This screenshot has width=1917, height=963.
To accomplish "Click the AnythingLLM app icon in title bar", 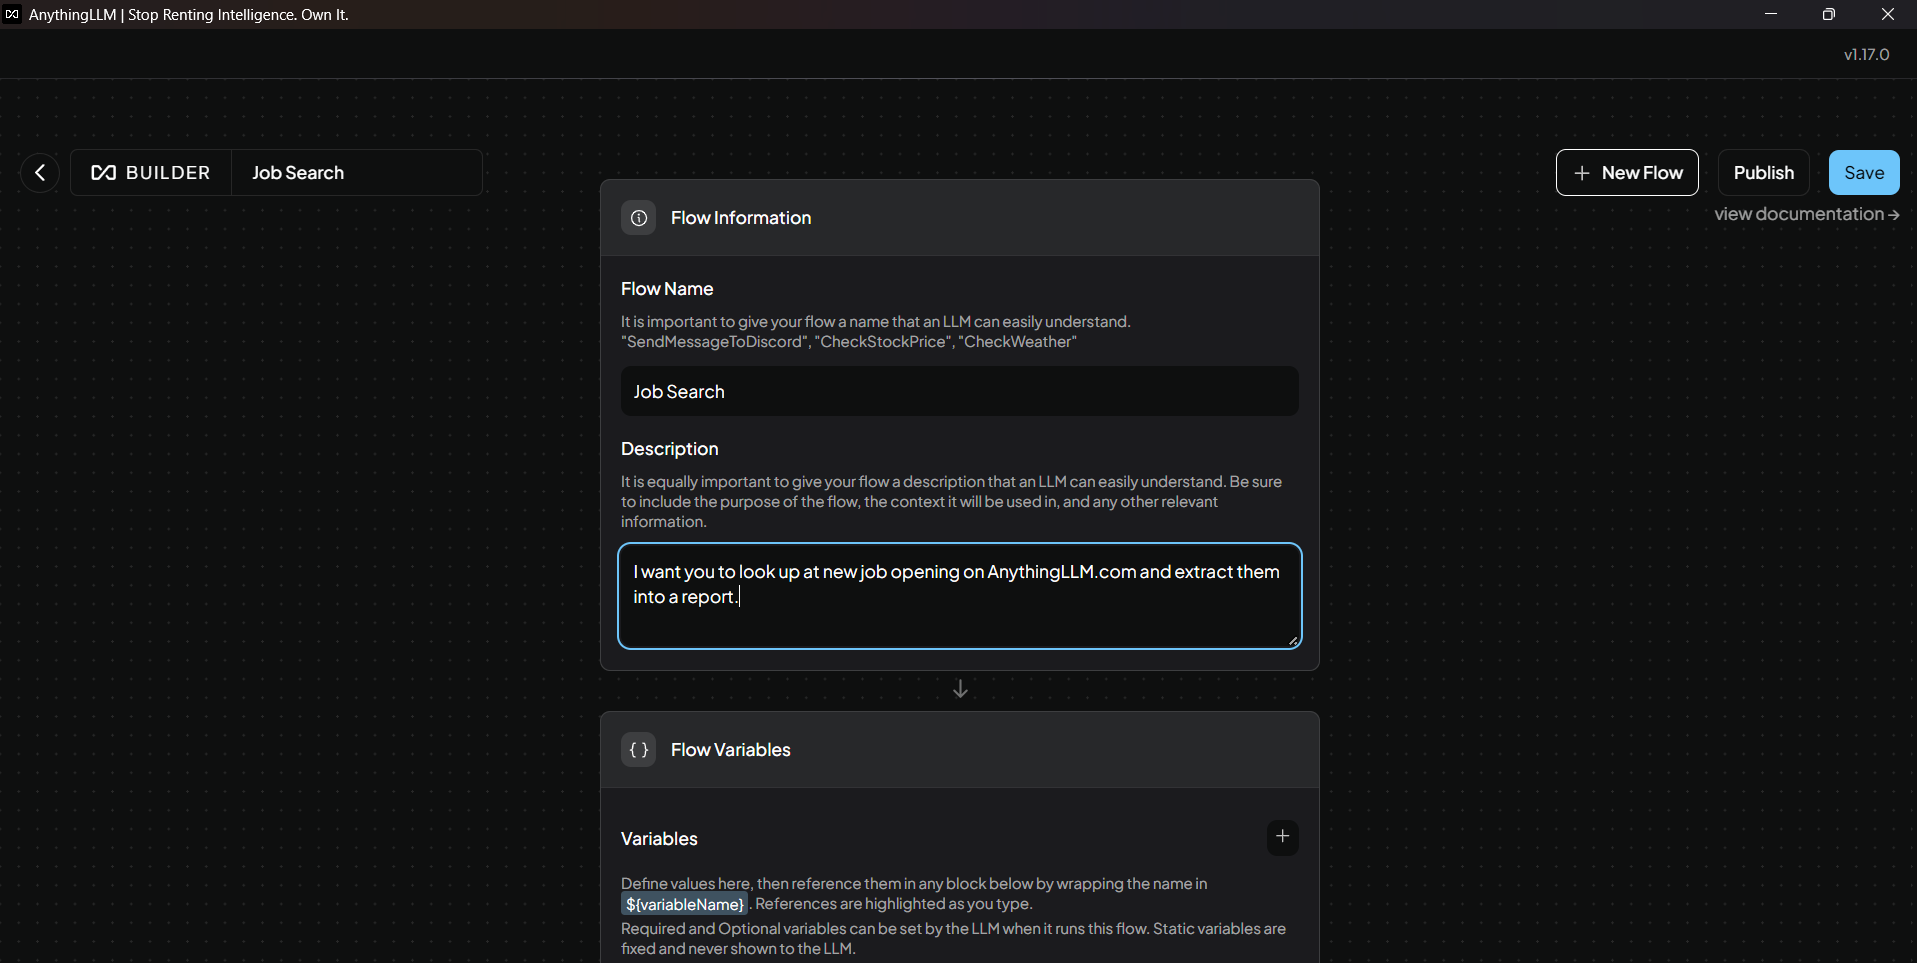I will click(12, 14).
